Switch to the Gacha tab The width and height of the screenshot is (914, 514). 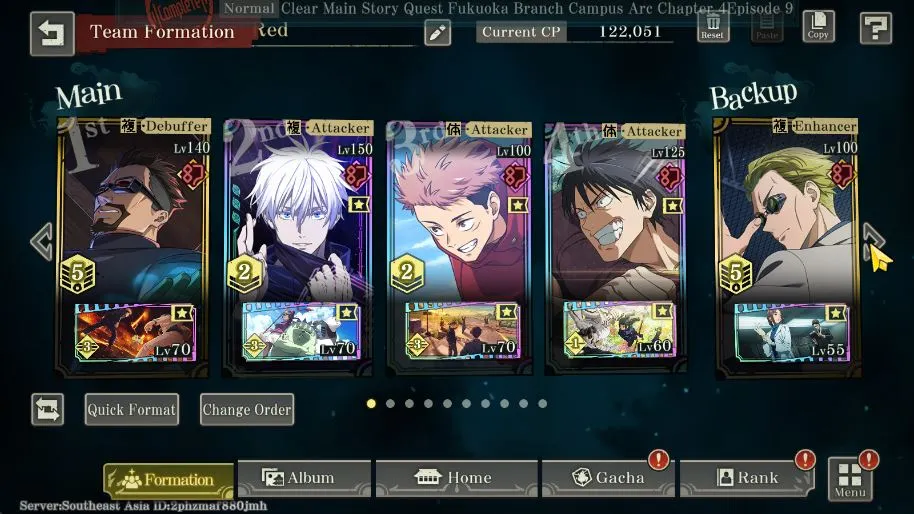608,478
